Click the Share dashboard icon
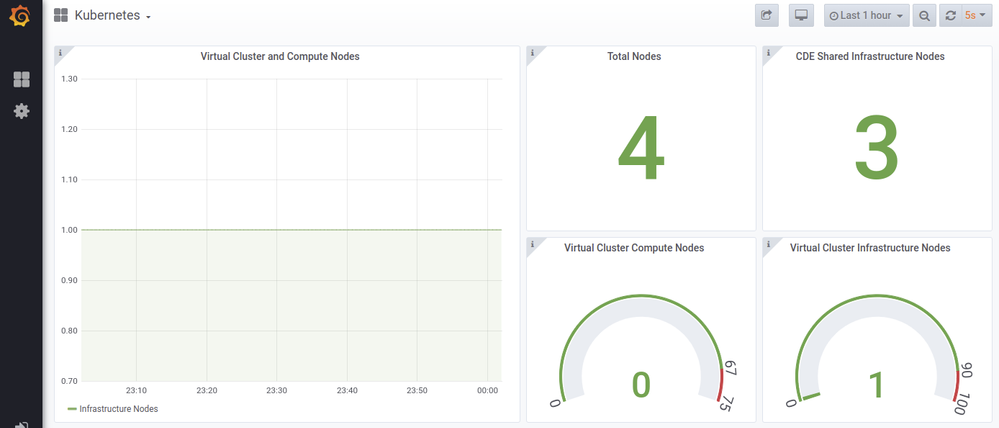 766,15
